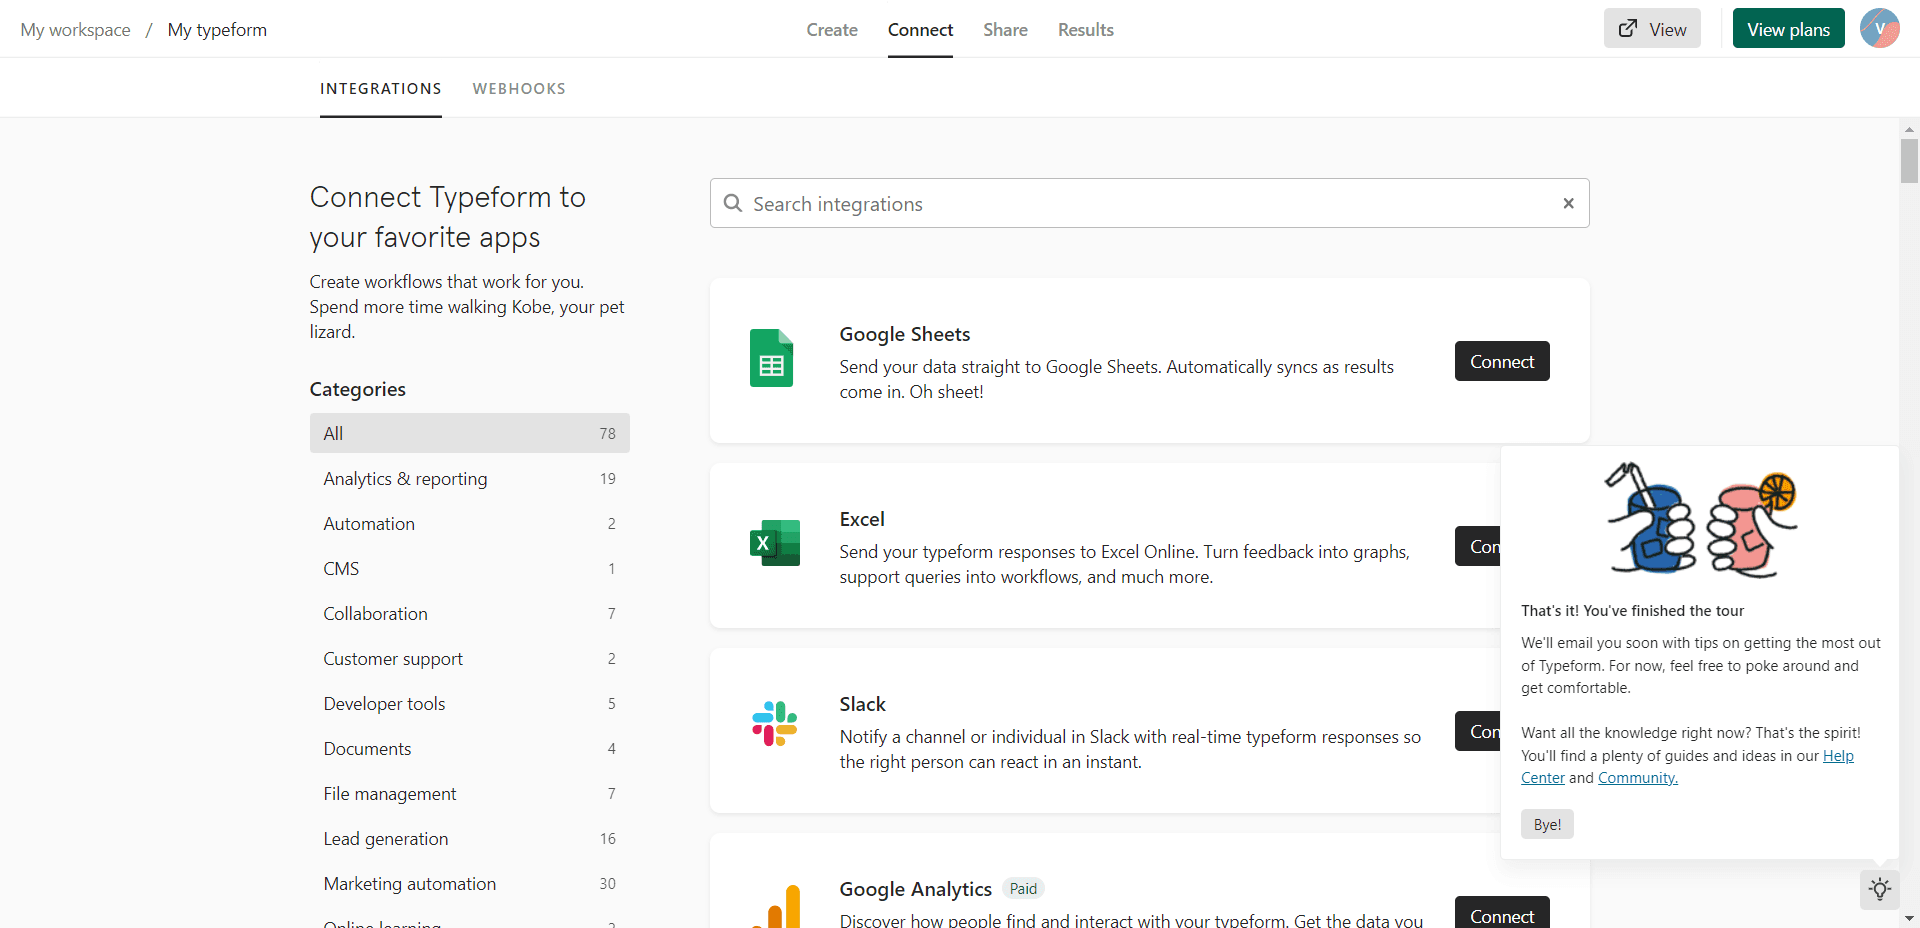Open View plans
This screenshot has width=1920, height=928.
[x=1788, y=29]
